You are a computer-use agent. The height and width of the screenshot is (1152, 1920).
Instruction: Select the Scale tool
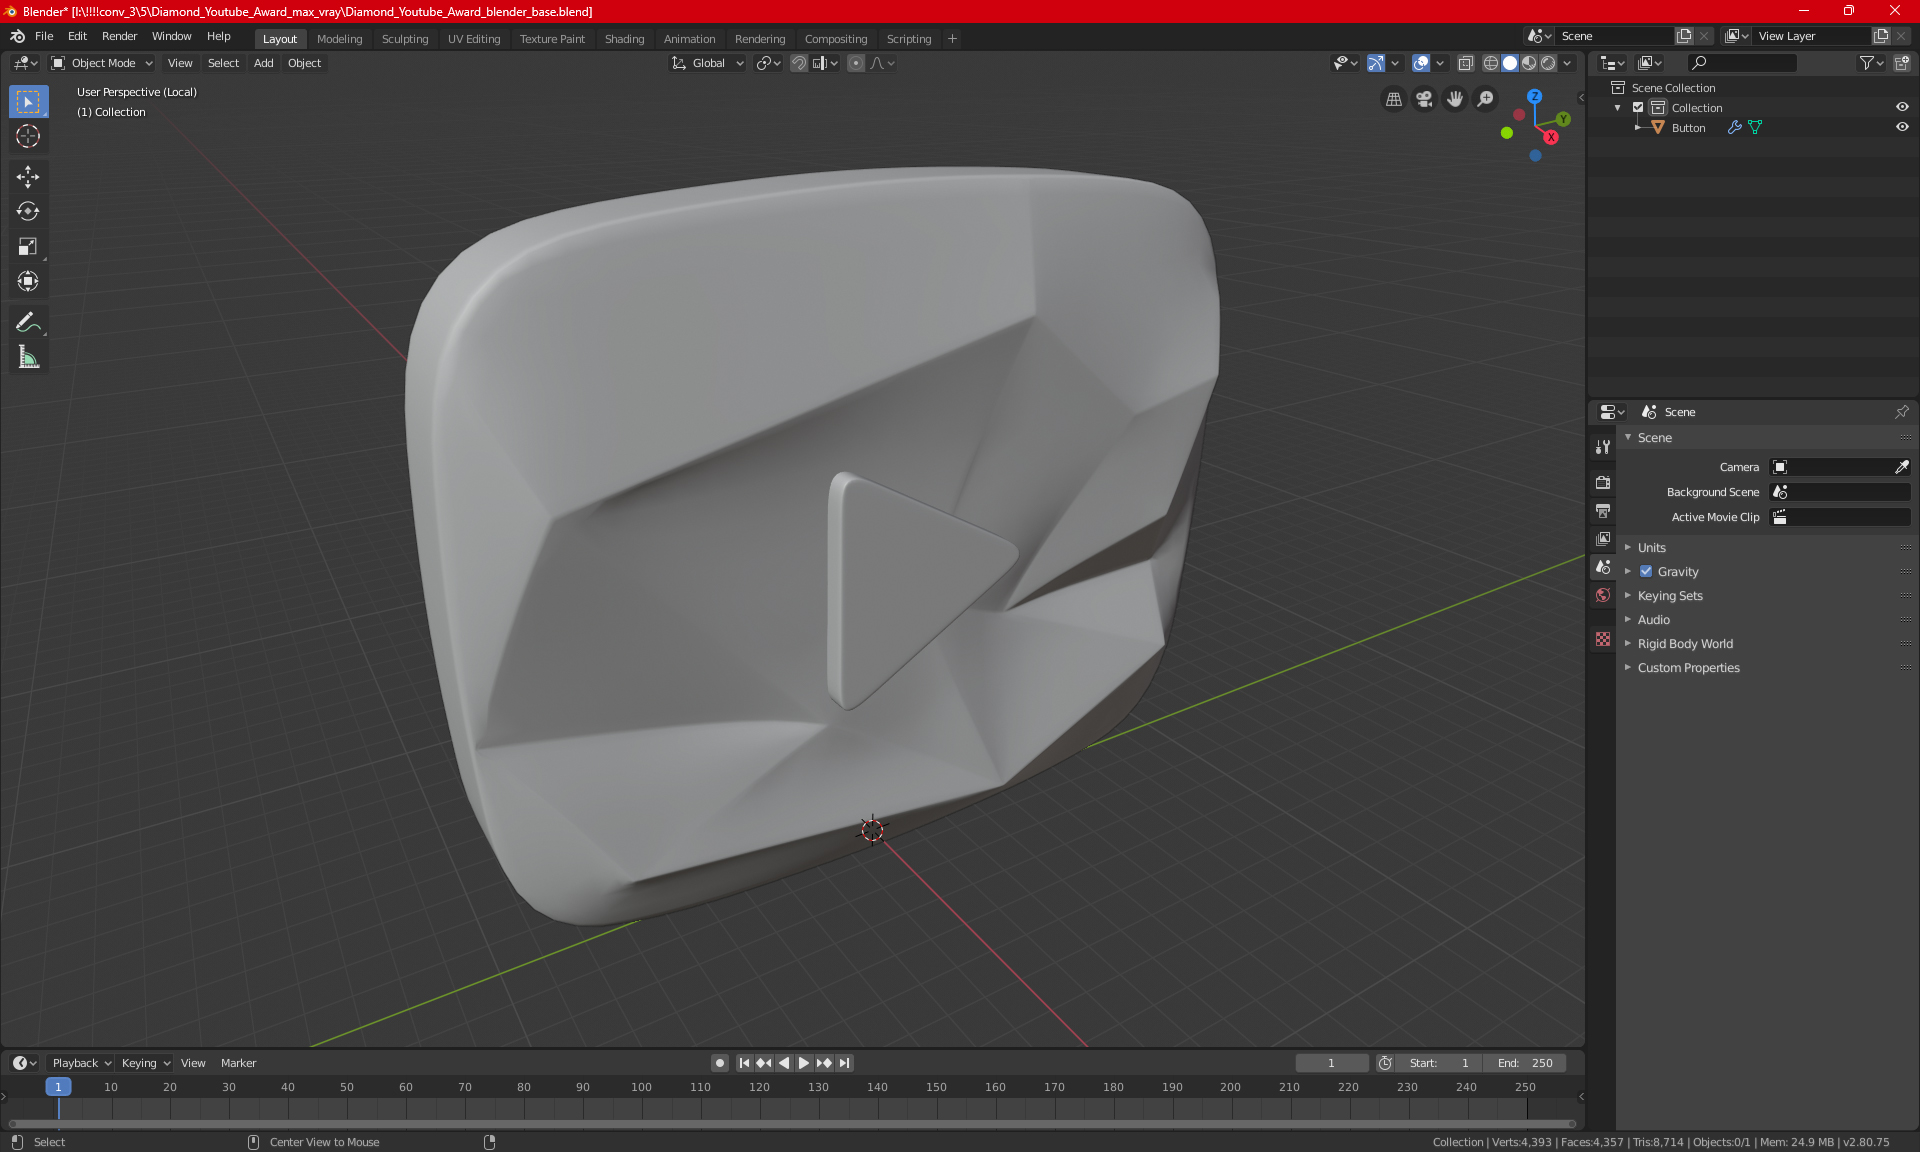pyautogui.click(x=28, y=247)
